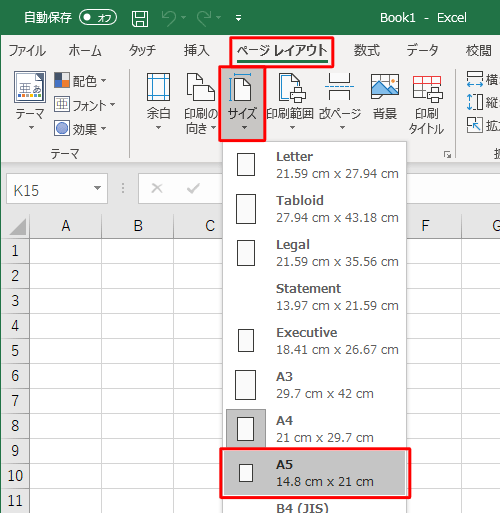
Task: Switch to the 数式 tab
Action: click(367, 51)
